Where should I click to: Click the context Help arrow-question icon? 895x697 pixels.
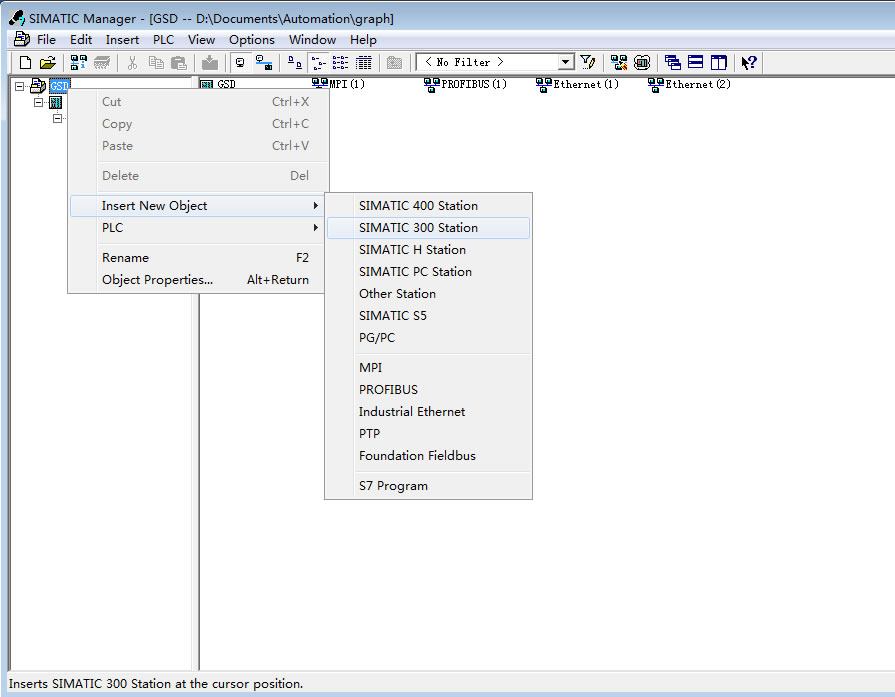(749, 62)
